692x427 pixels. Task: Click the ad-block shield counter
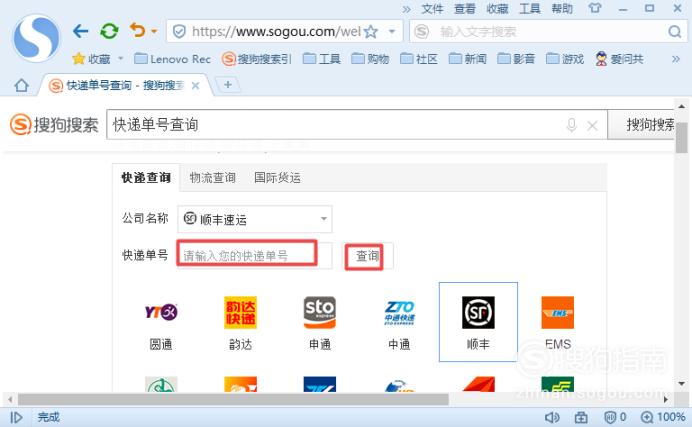coord(615,417)
